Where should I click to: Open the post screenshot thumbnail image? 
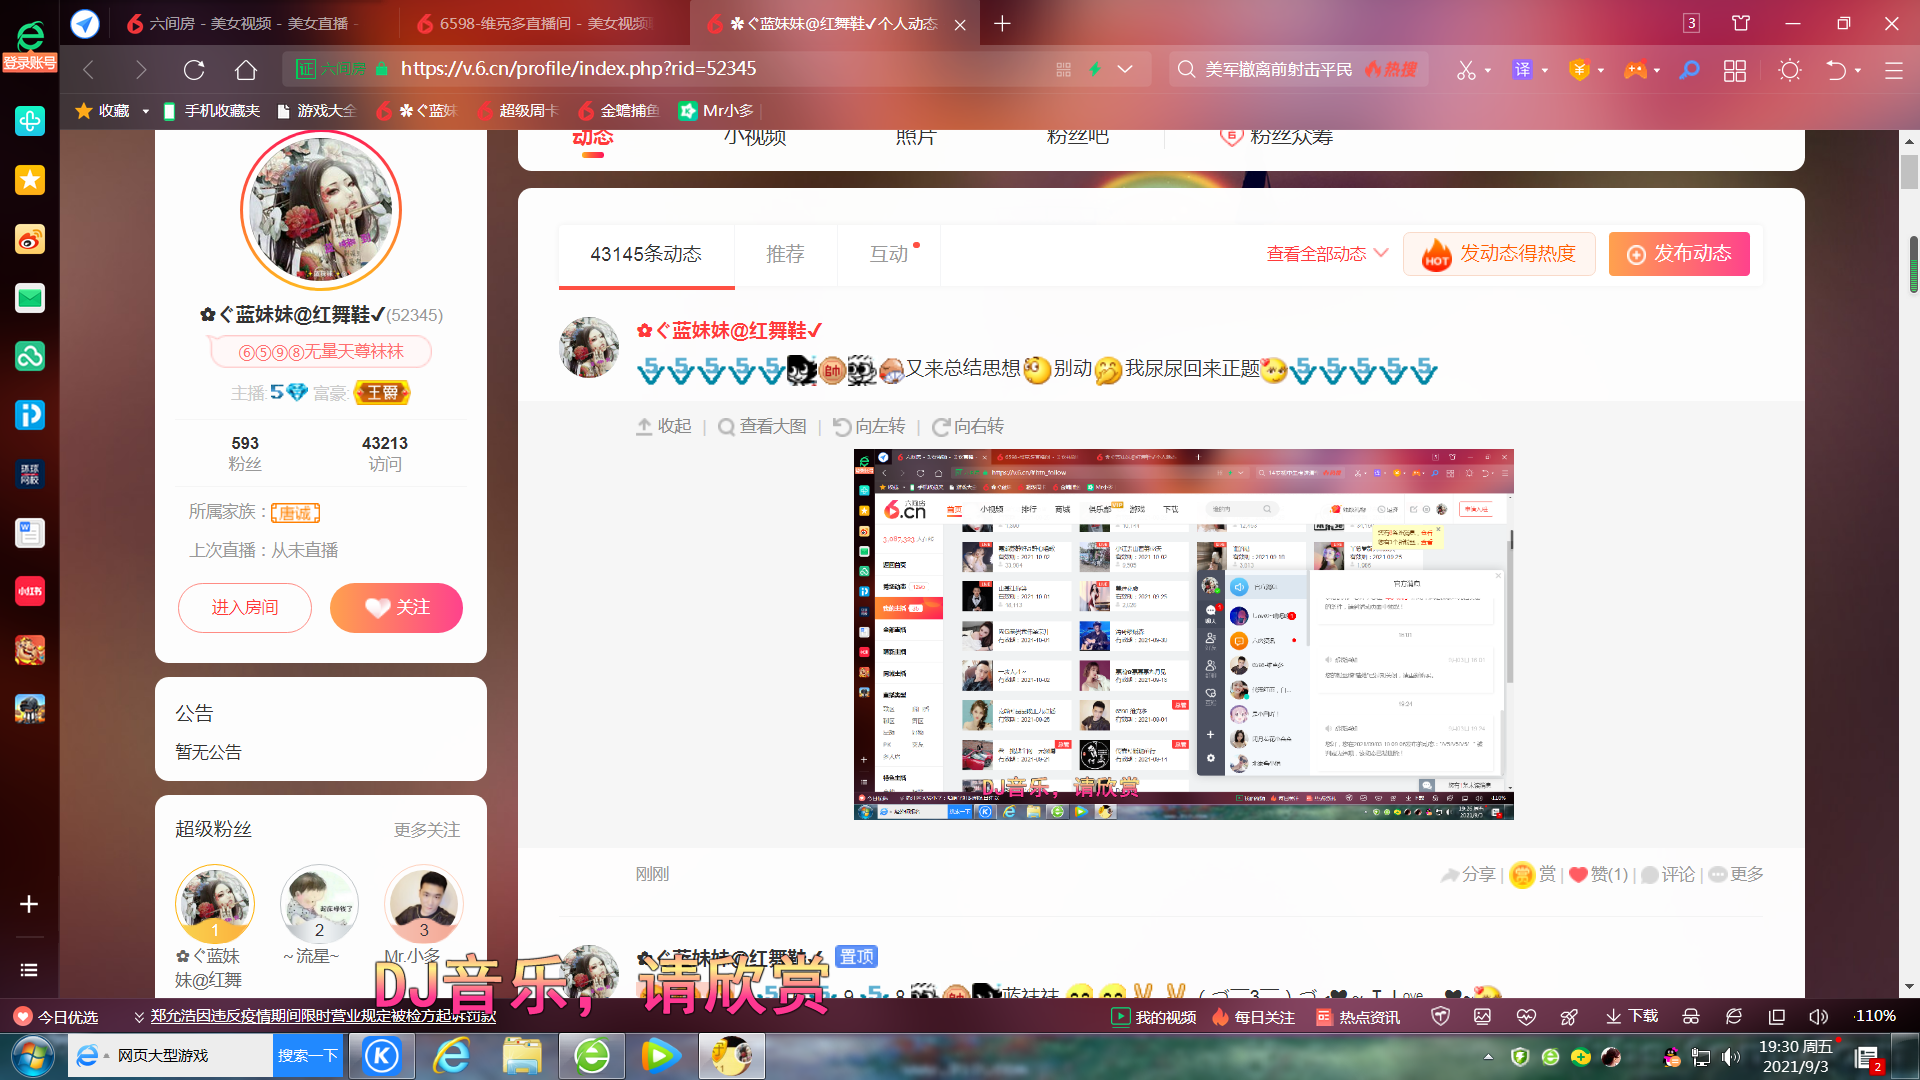click(1183, 634)
